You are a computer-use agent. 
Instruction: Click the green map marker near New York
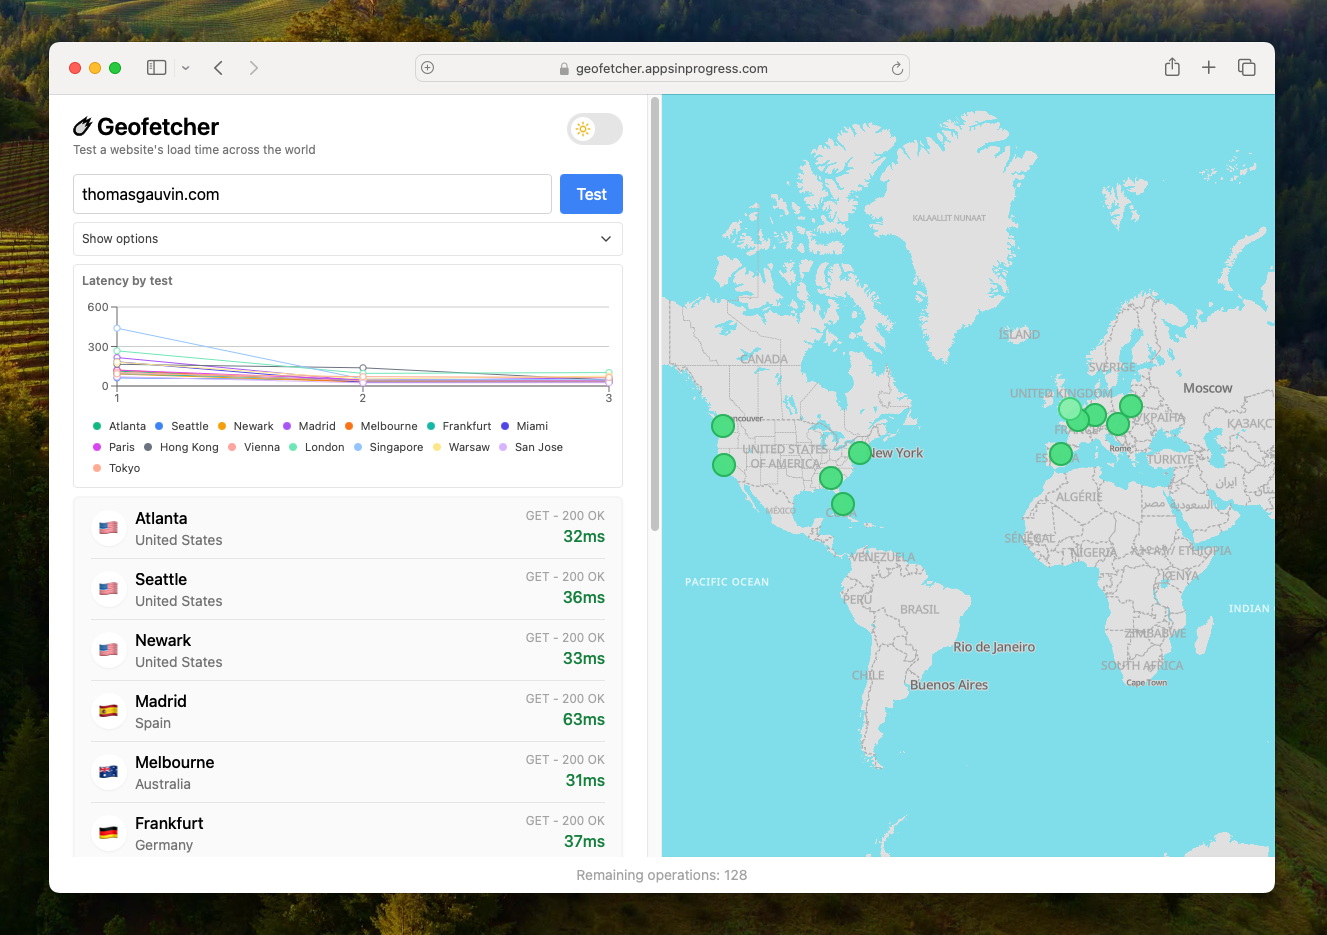860,453
